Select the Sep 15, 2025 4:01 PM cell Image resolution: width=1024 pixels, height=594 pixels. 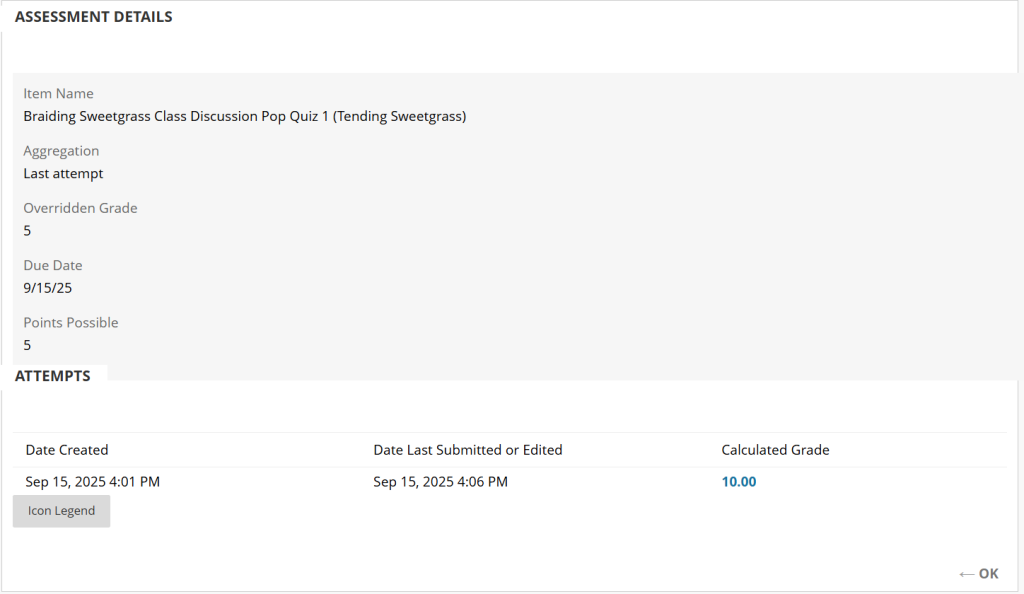[93, 482]
